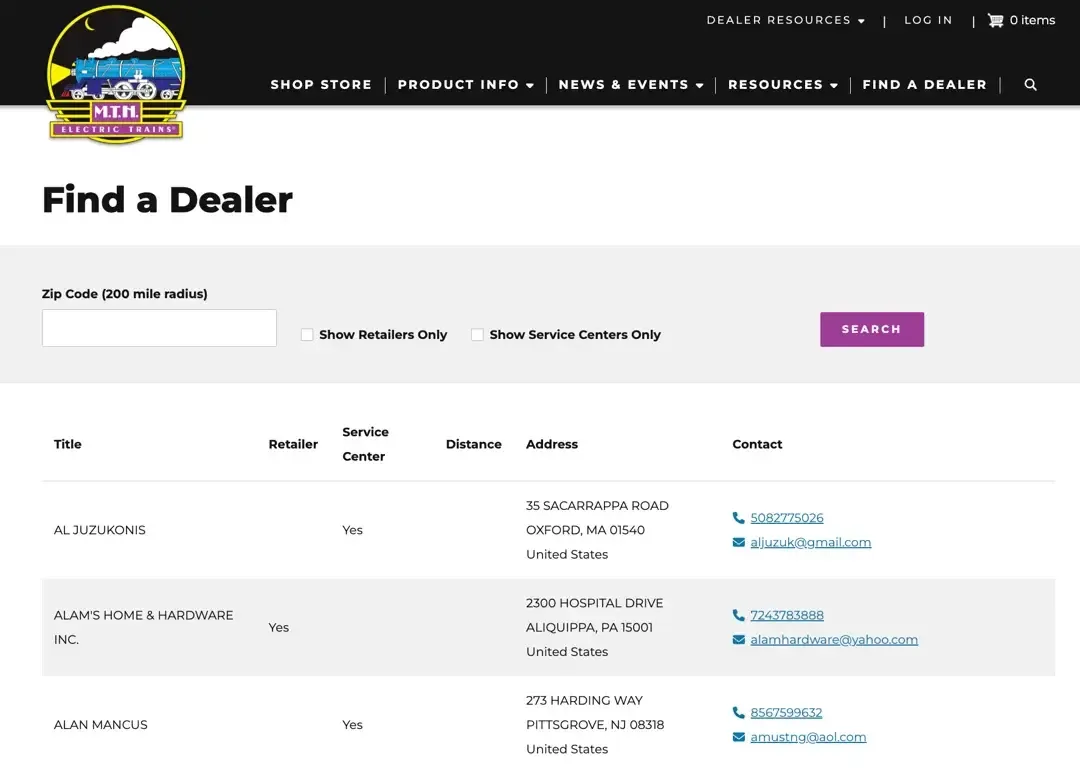
Task: Click the purple Search button
Action: click(x=872, y=329)
